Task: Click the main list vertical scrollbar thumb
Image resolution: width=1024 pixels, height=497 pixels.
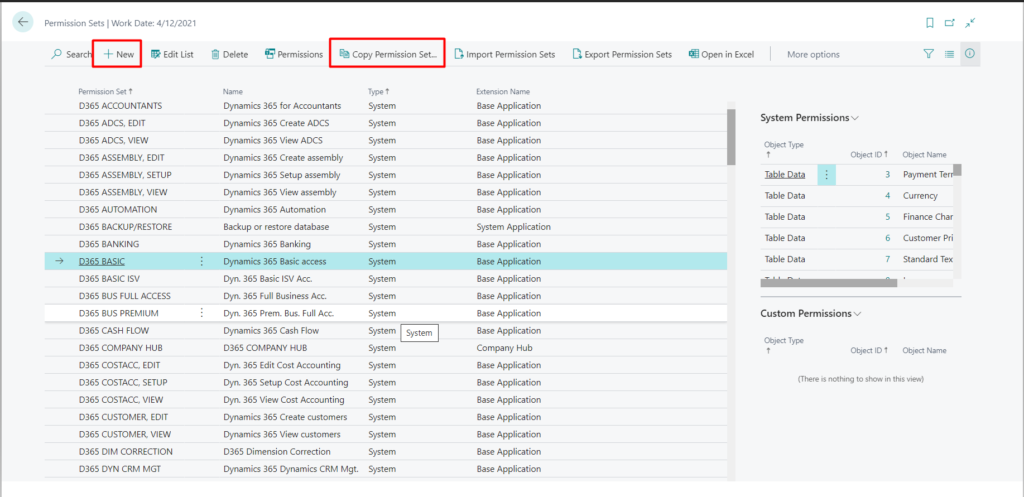Action: pos(731,136)
